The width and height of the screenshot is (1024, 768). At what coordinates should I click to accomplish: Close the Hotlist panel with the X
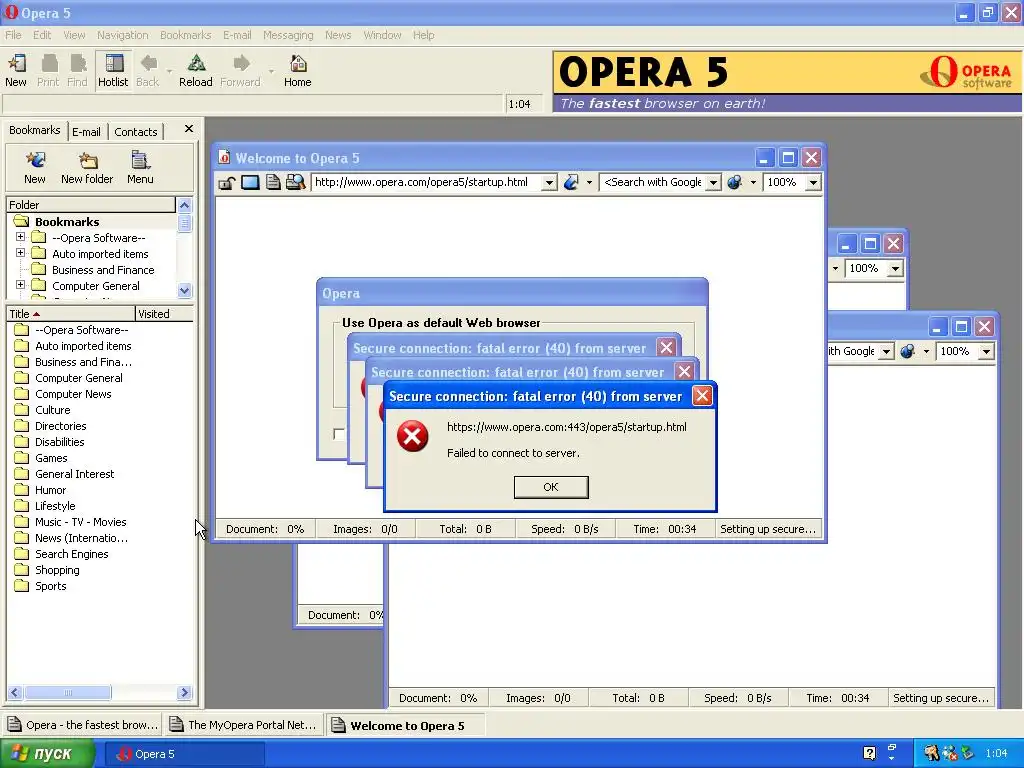click(x=189, y=129)
